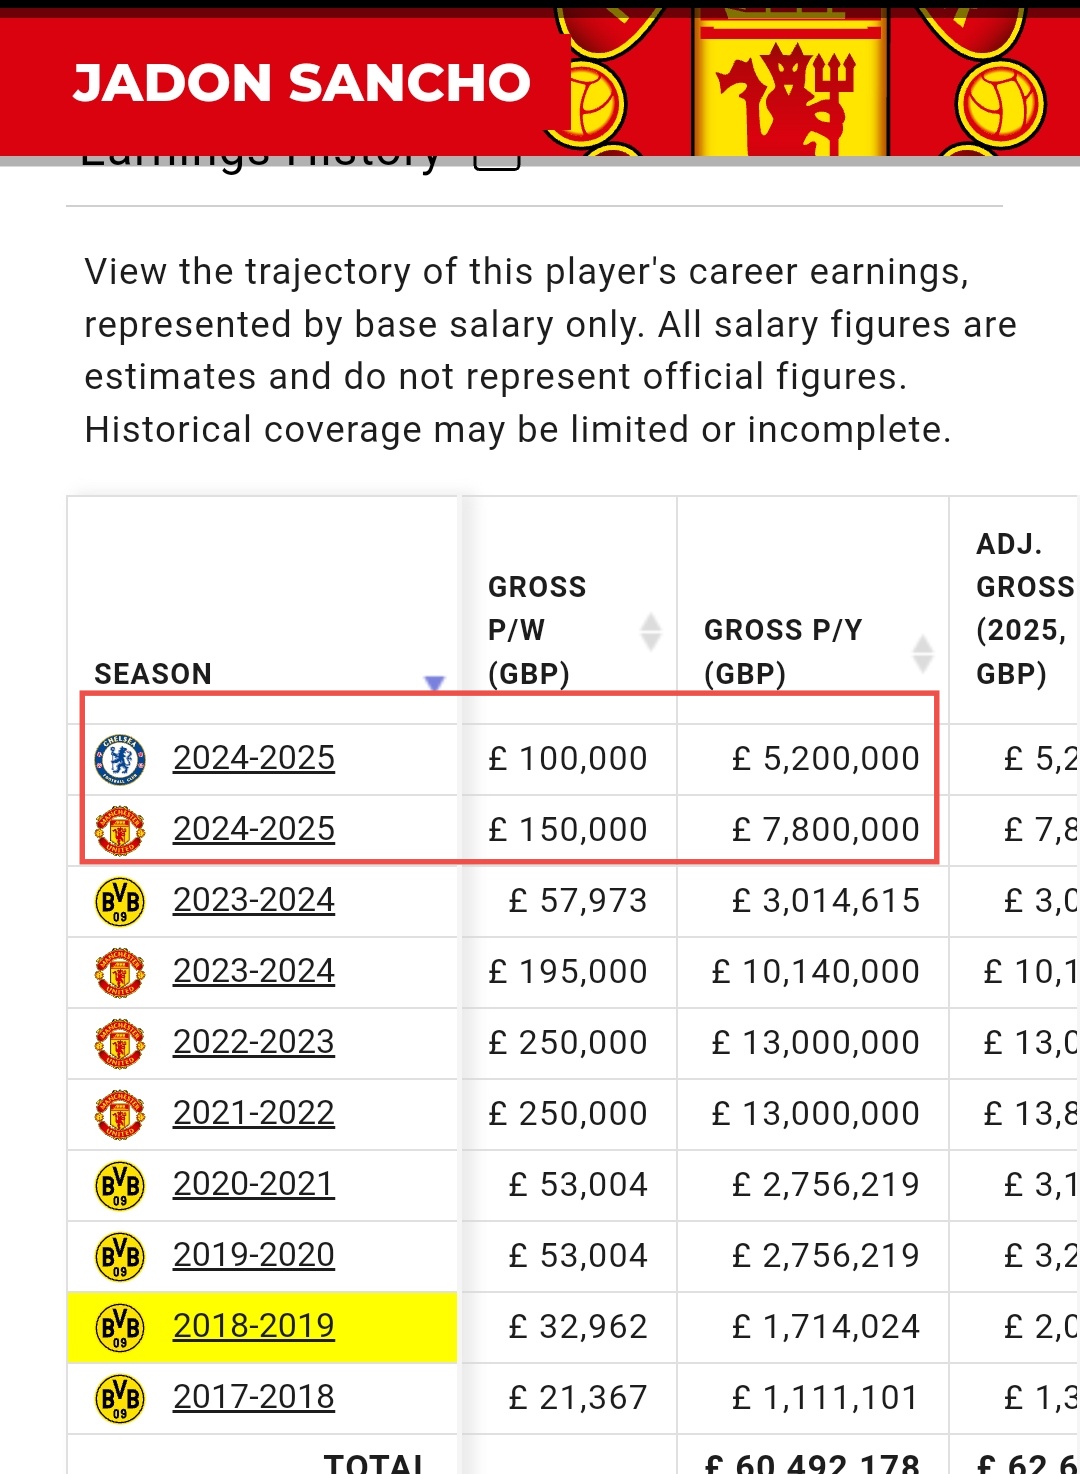Open the 2024-2025 Chelsea season link
Screen dimensions: 1080x1474
(254, 758)
